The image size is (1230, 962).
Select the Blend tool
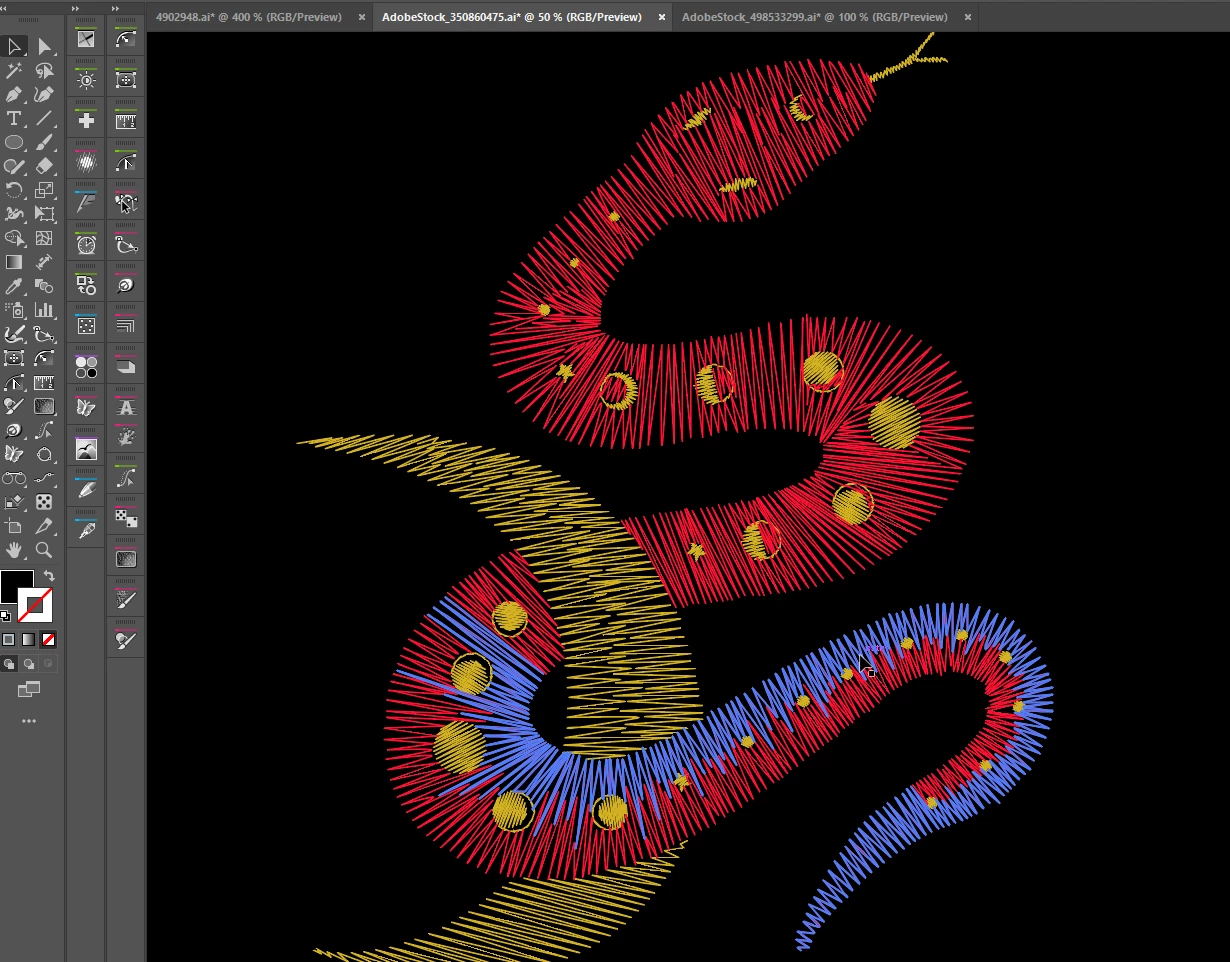(44, 286)
